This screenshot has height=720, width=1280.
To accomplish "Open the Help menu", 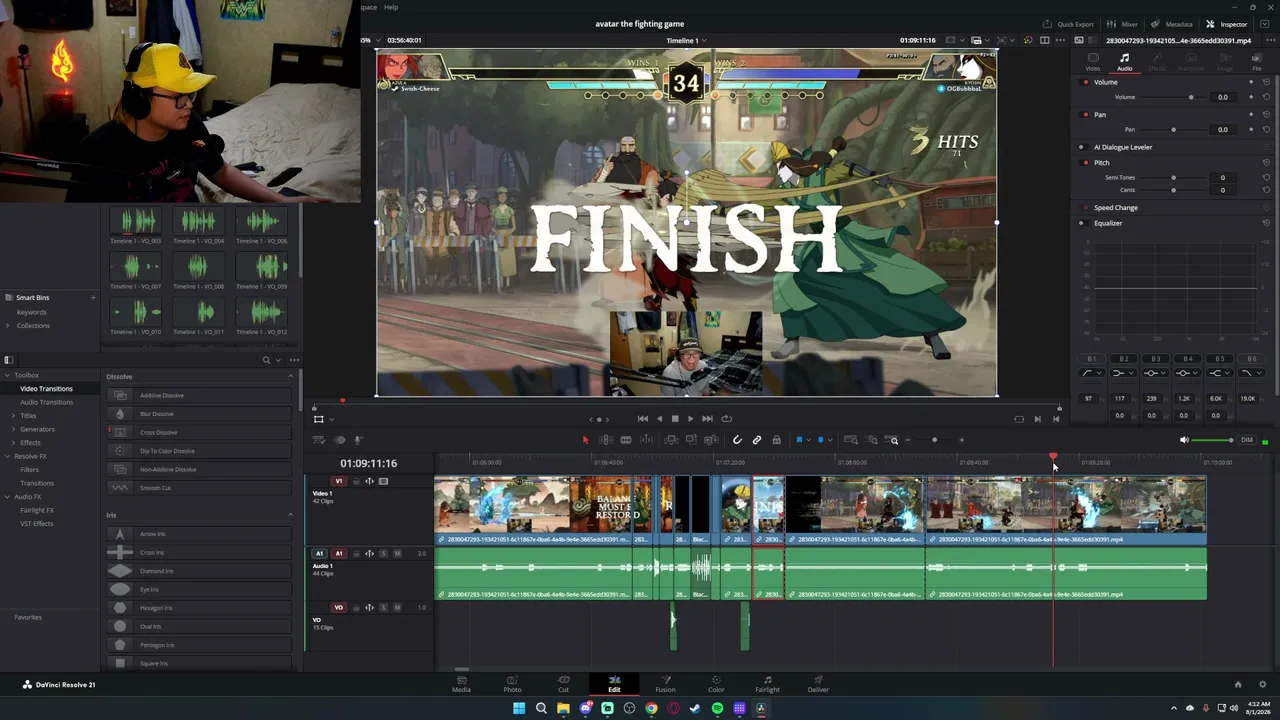I will (391, 7).
